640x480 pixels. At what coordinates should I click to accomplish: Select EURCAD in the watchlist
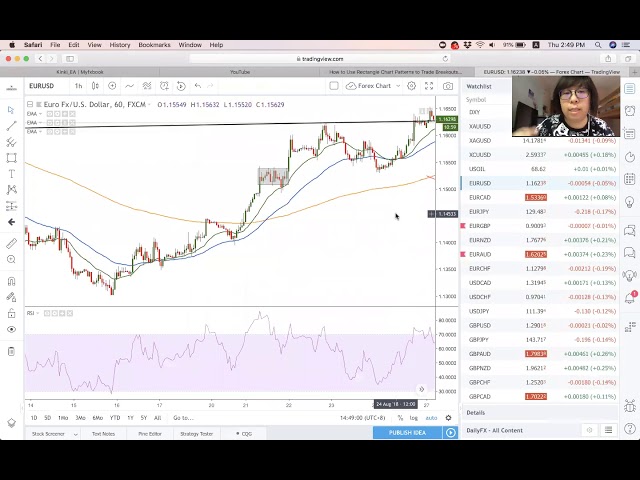click(480, 198)
